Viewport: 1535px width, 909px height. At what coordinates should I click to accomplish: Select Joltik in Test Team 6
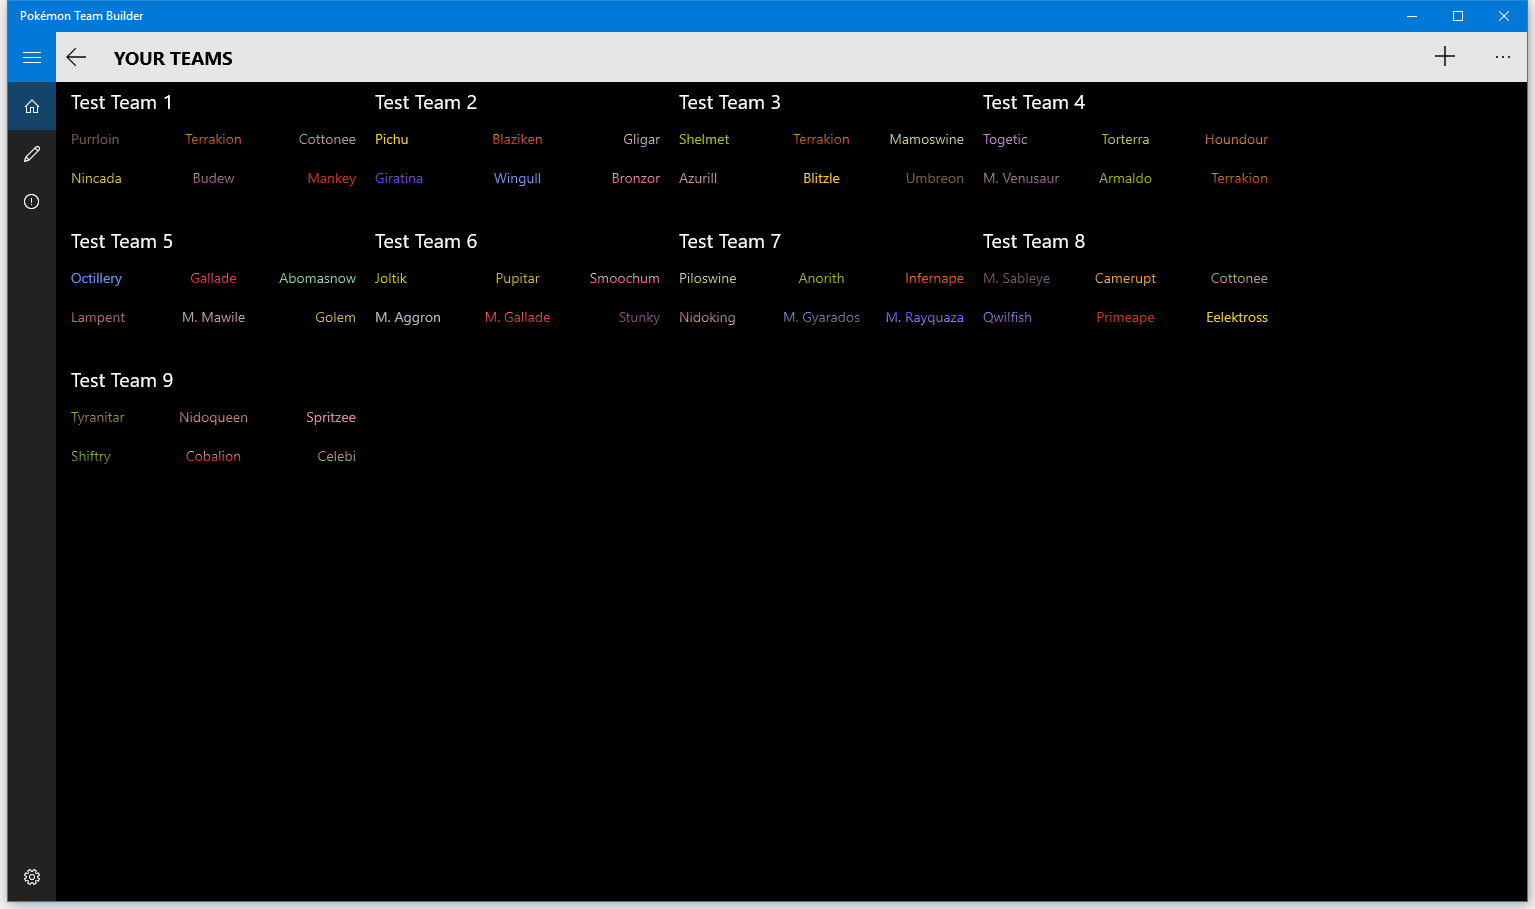point(391,278)
